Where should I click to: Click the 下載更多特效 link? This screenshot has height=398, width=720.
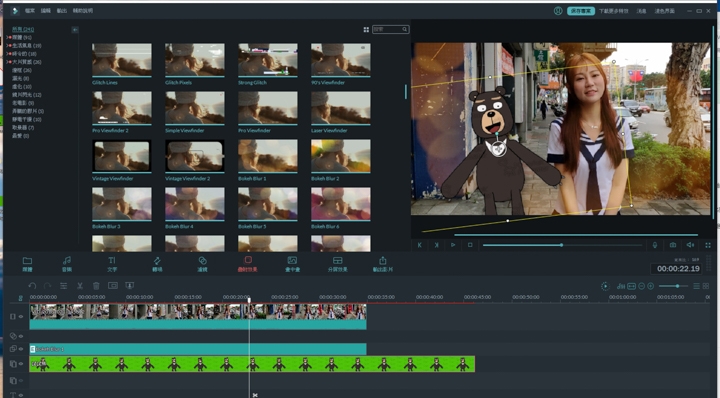coord(613,11)
